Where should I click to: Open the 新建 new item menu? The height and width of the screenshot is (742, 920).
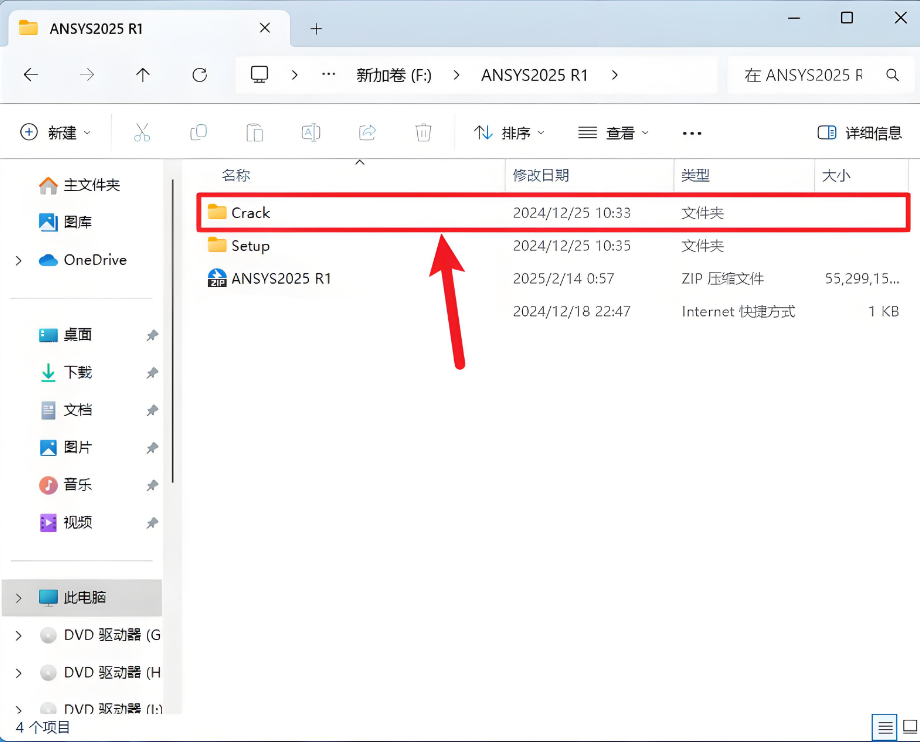[56, 133]
